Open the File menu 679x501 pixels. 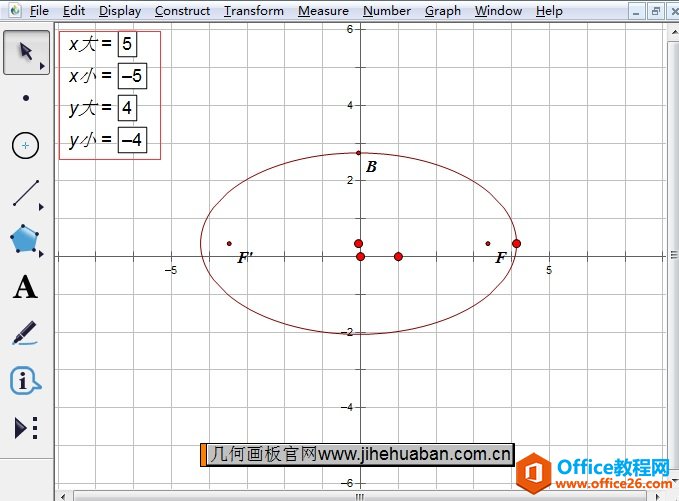(x=39, y=11)
